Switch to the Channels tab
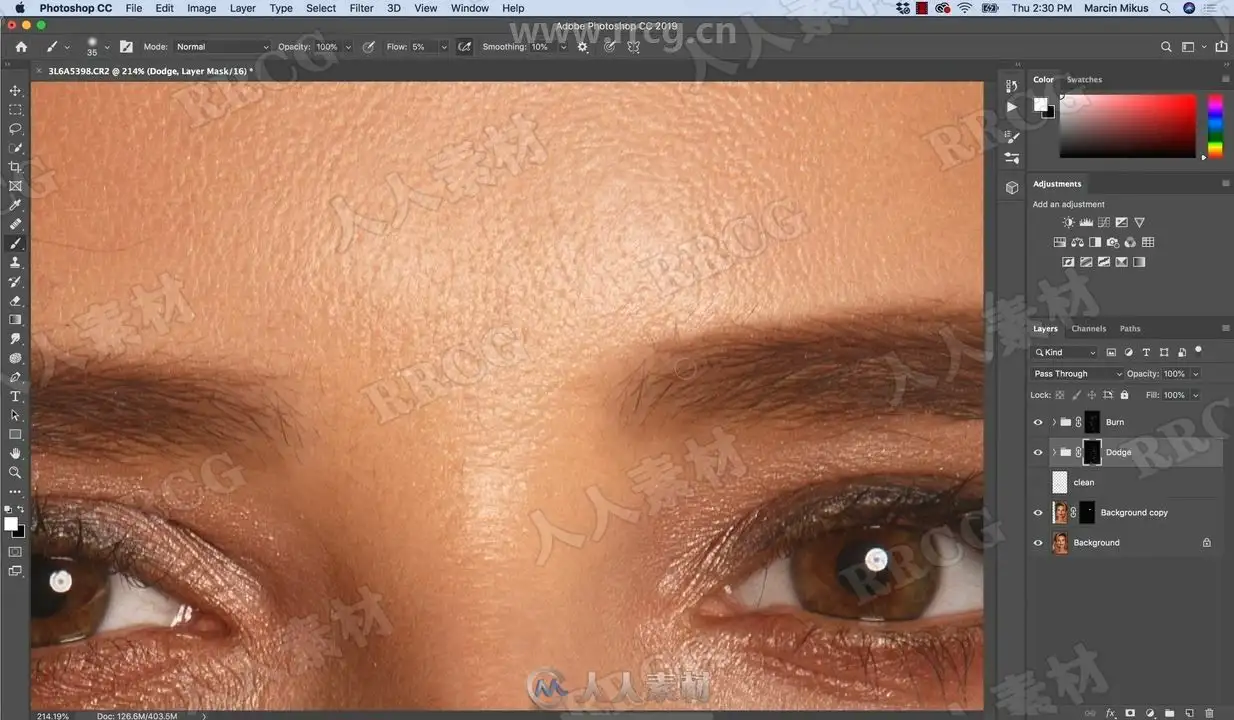1234x720 pixels. pyautogui.click(x=1088, y=328)
